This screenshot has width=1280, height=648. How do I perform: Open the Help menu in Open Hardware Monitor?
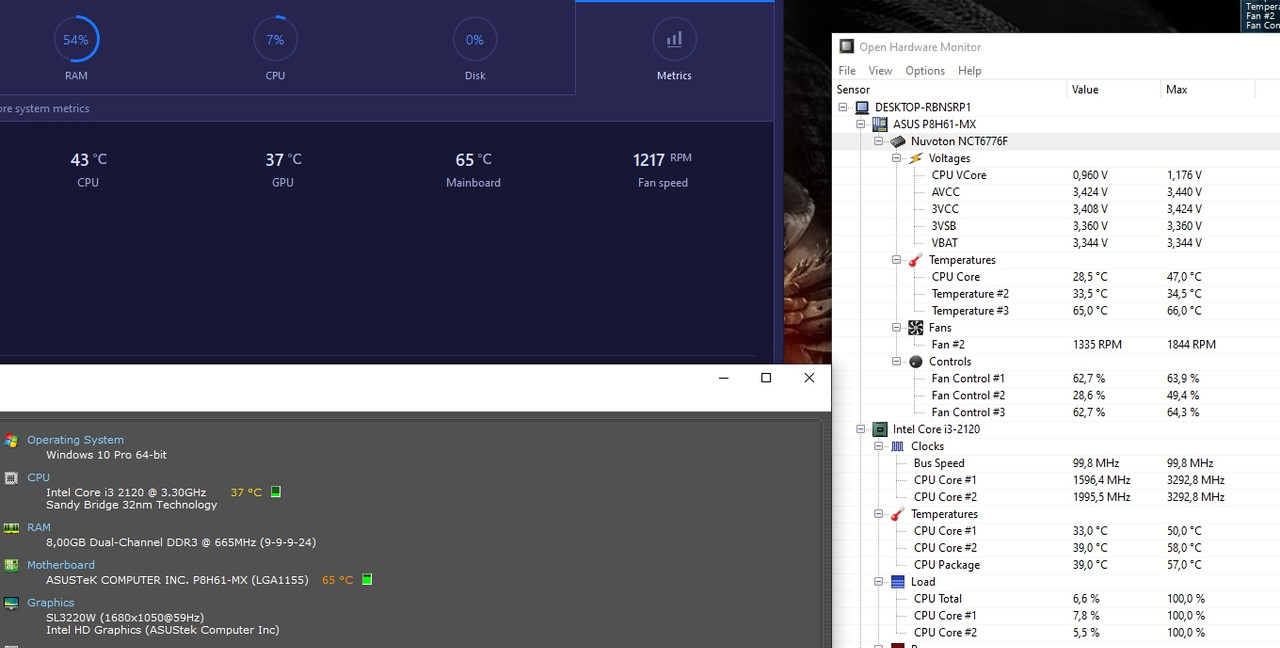pyautogui.click(x=969, y=71)
